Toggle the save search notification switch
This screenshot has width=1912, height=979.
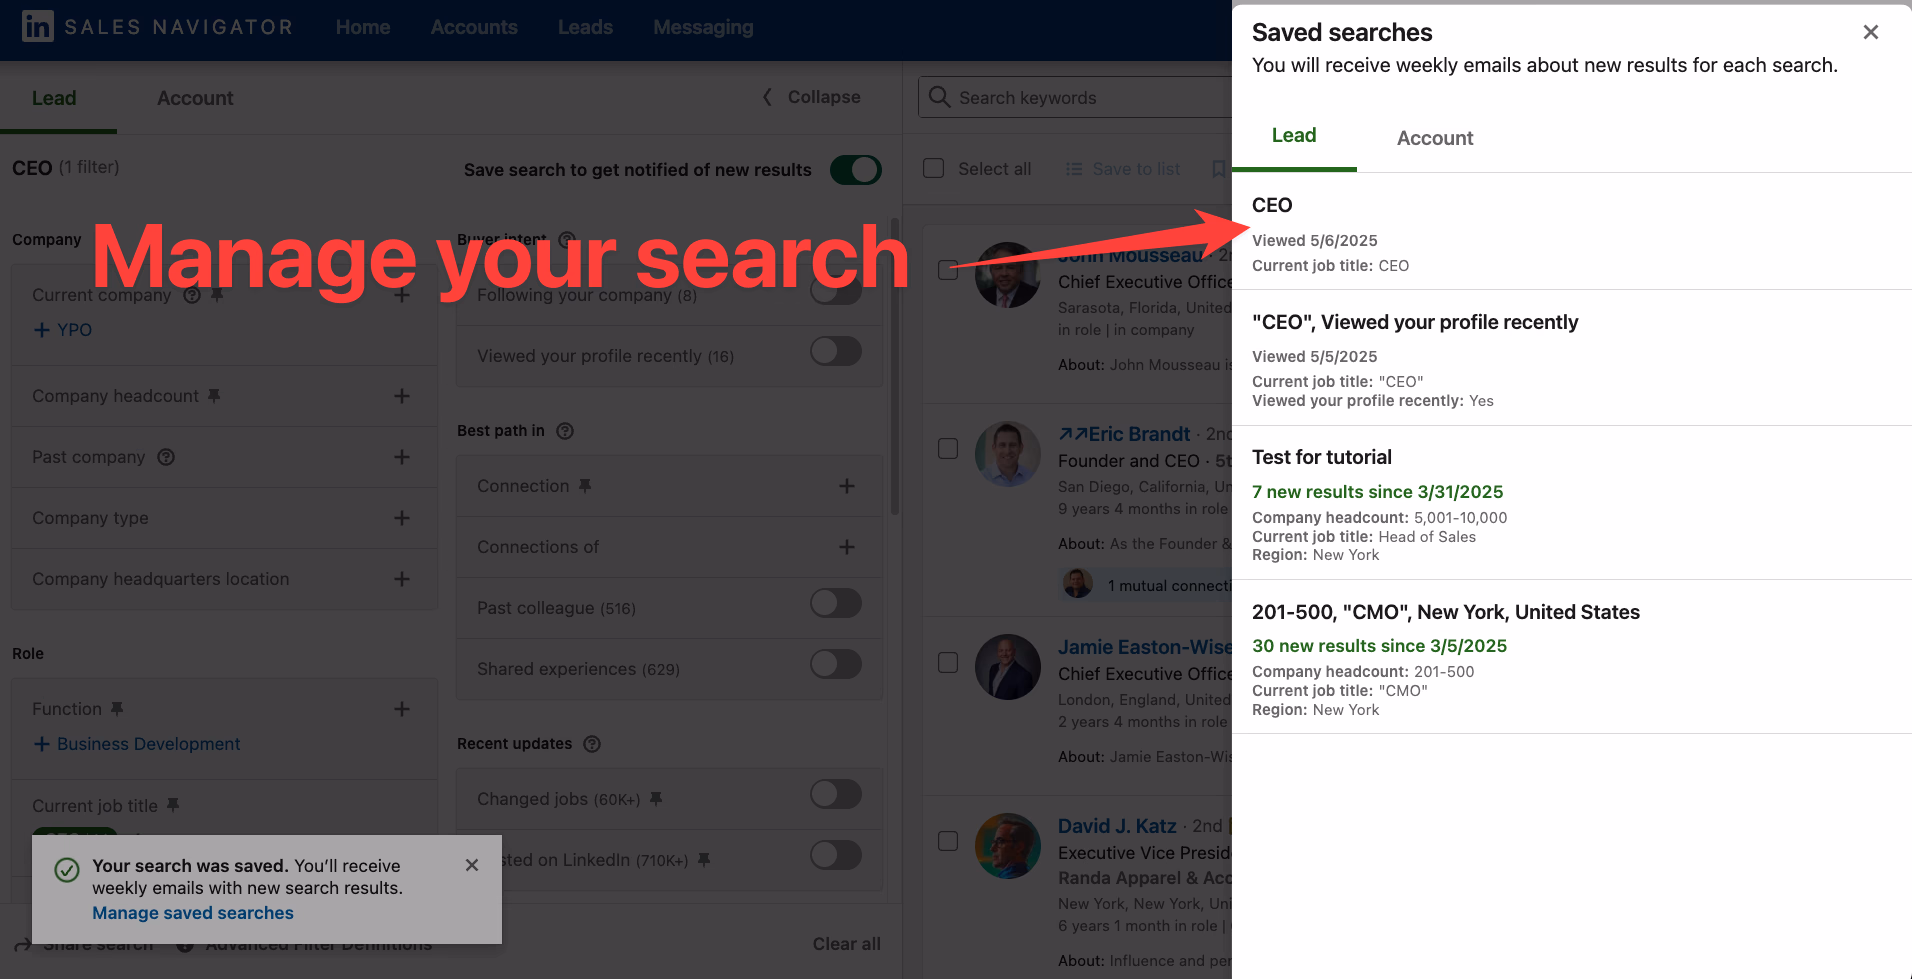click(x=856, y=170)
